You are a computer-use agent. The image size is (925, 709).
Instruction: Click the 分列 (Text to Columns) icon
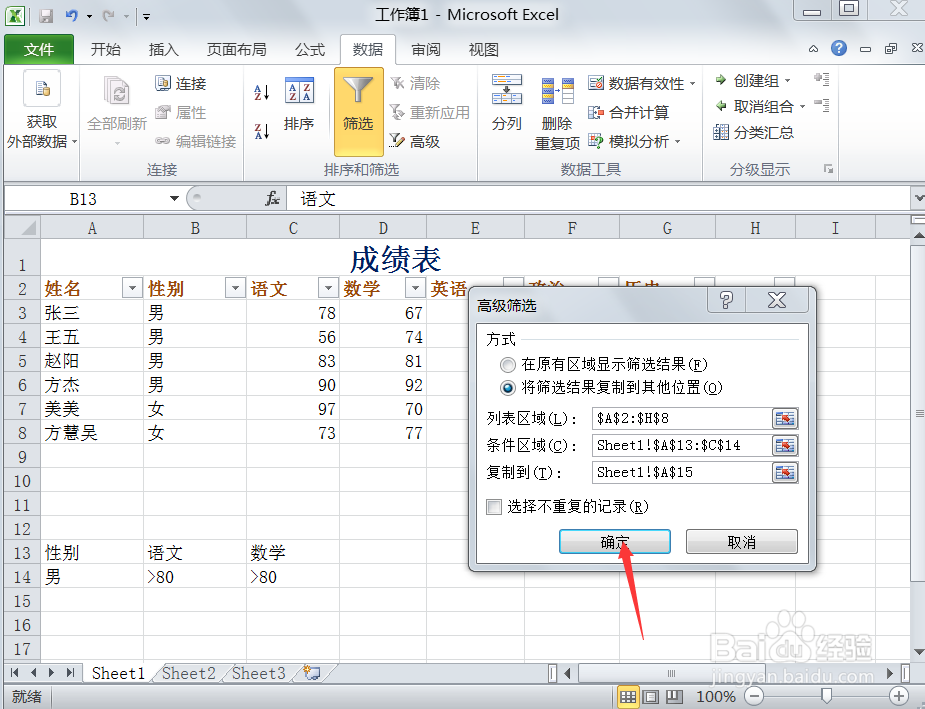point(507,107)
